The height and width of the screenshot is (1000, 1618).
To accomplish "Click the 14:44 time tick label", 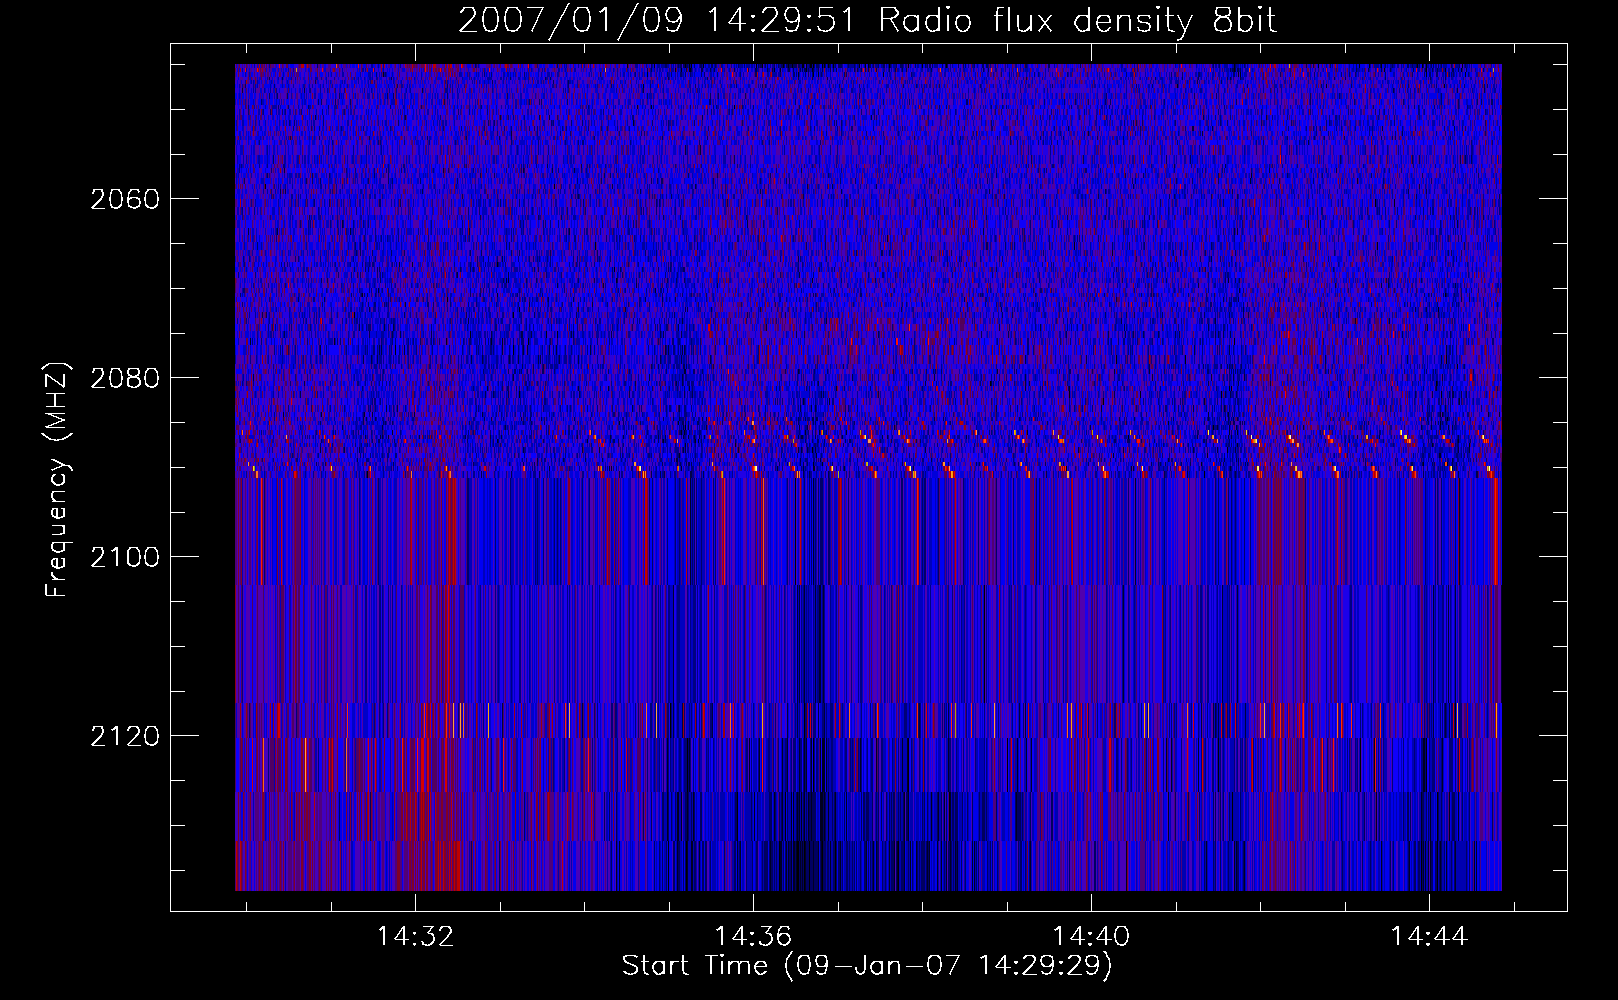I will click(x=1429, y=937).
